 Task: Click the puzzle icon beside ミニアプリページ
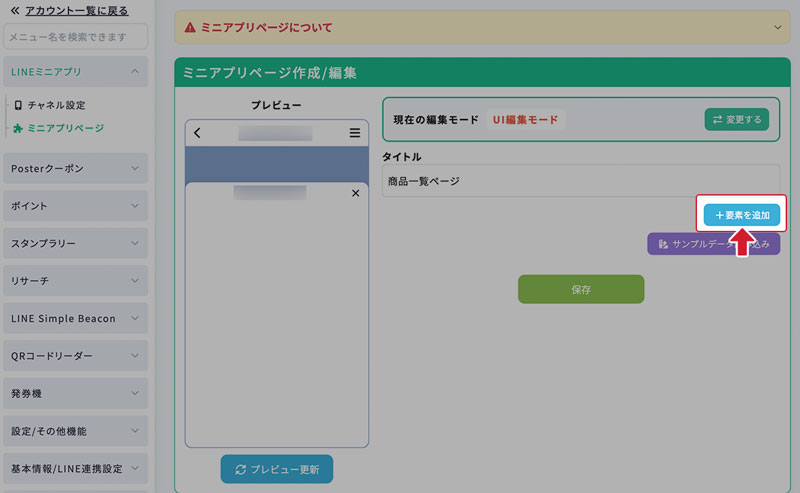pyautogui.click(x=17, y=128)
